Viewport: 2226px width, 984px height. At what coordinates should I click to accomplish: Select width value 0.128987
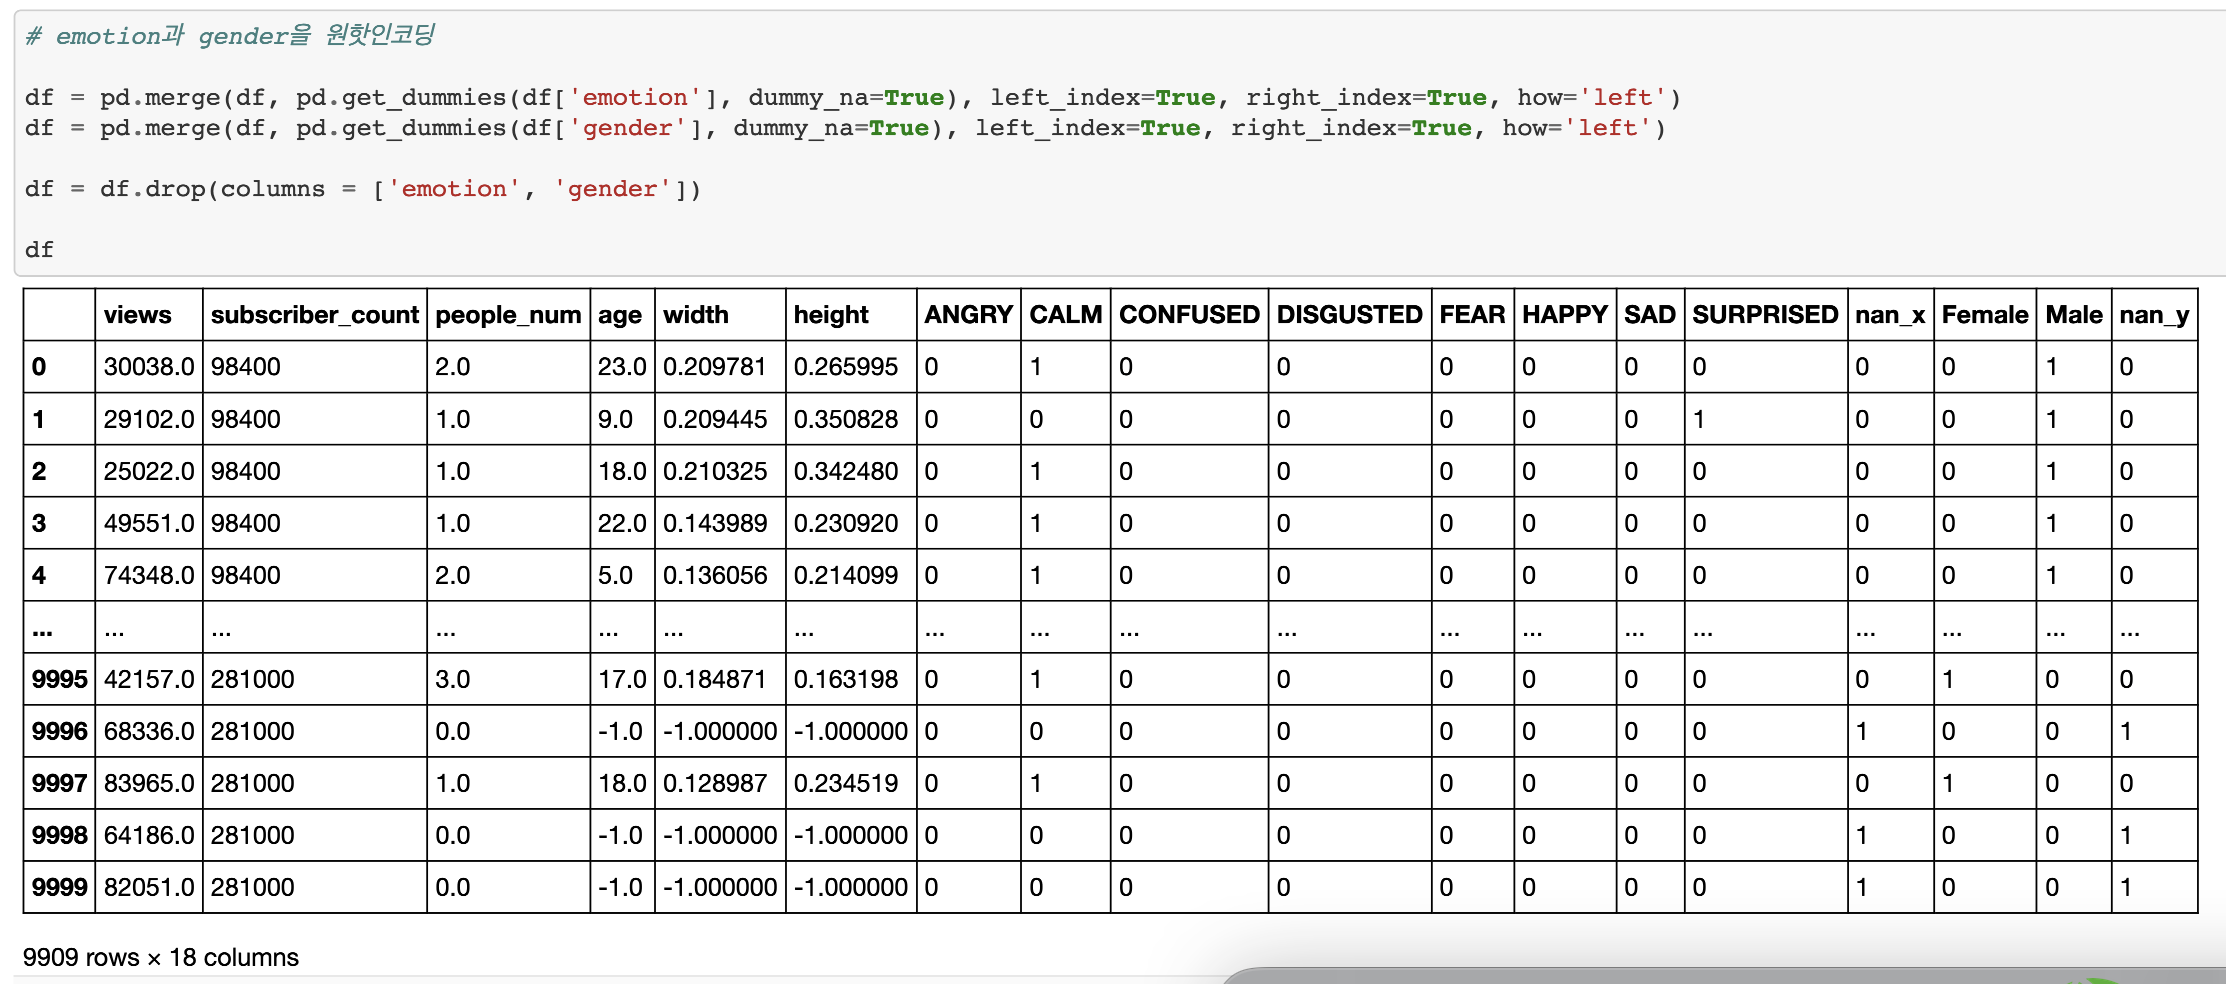[715, 783]
